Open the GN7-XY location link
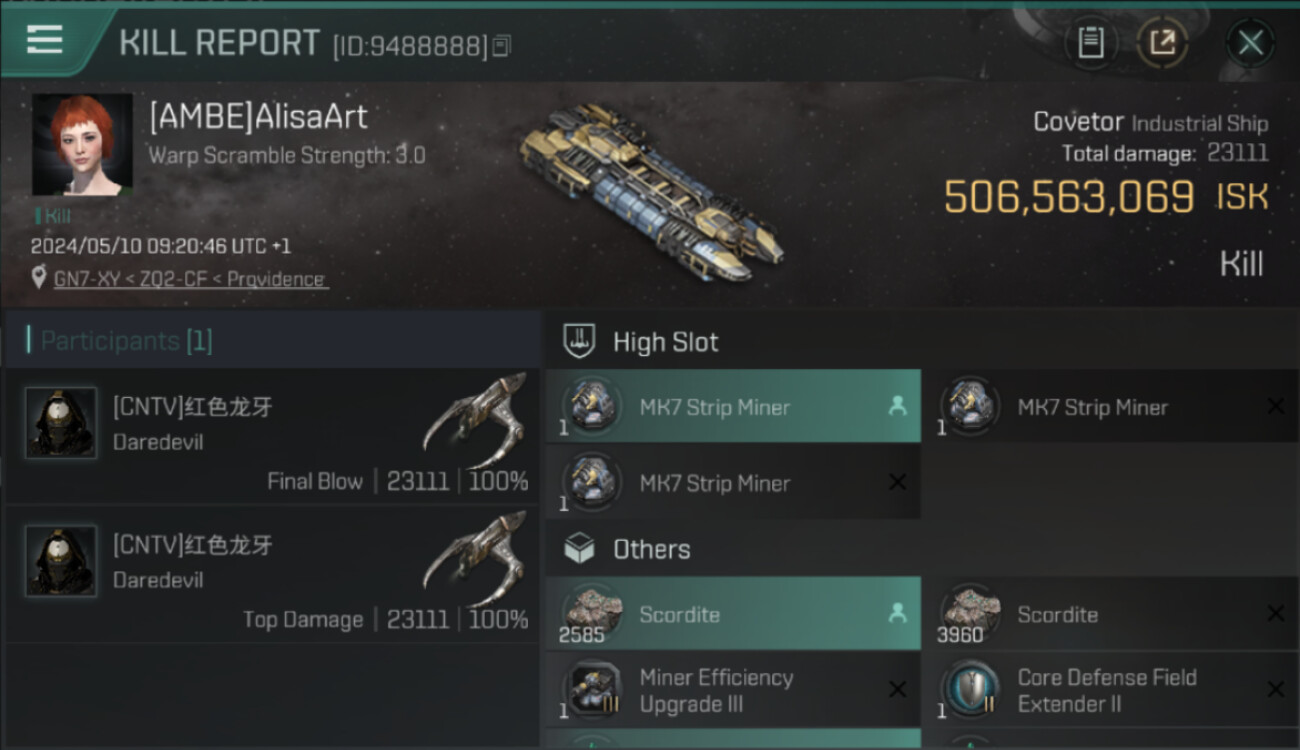Viewport: 1300px width, 750px height. click(x=190, y=279)
